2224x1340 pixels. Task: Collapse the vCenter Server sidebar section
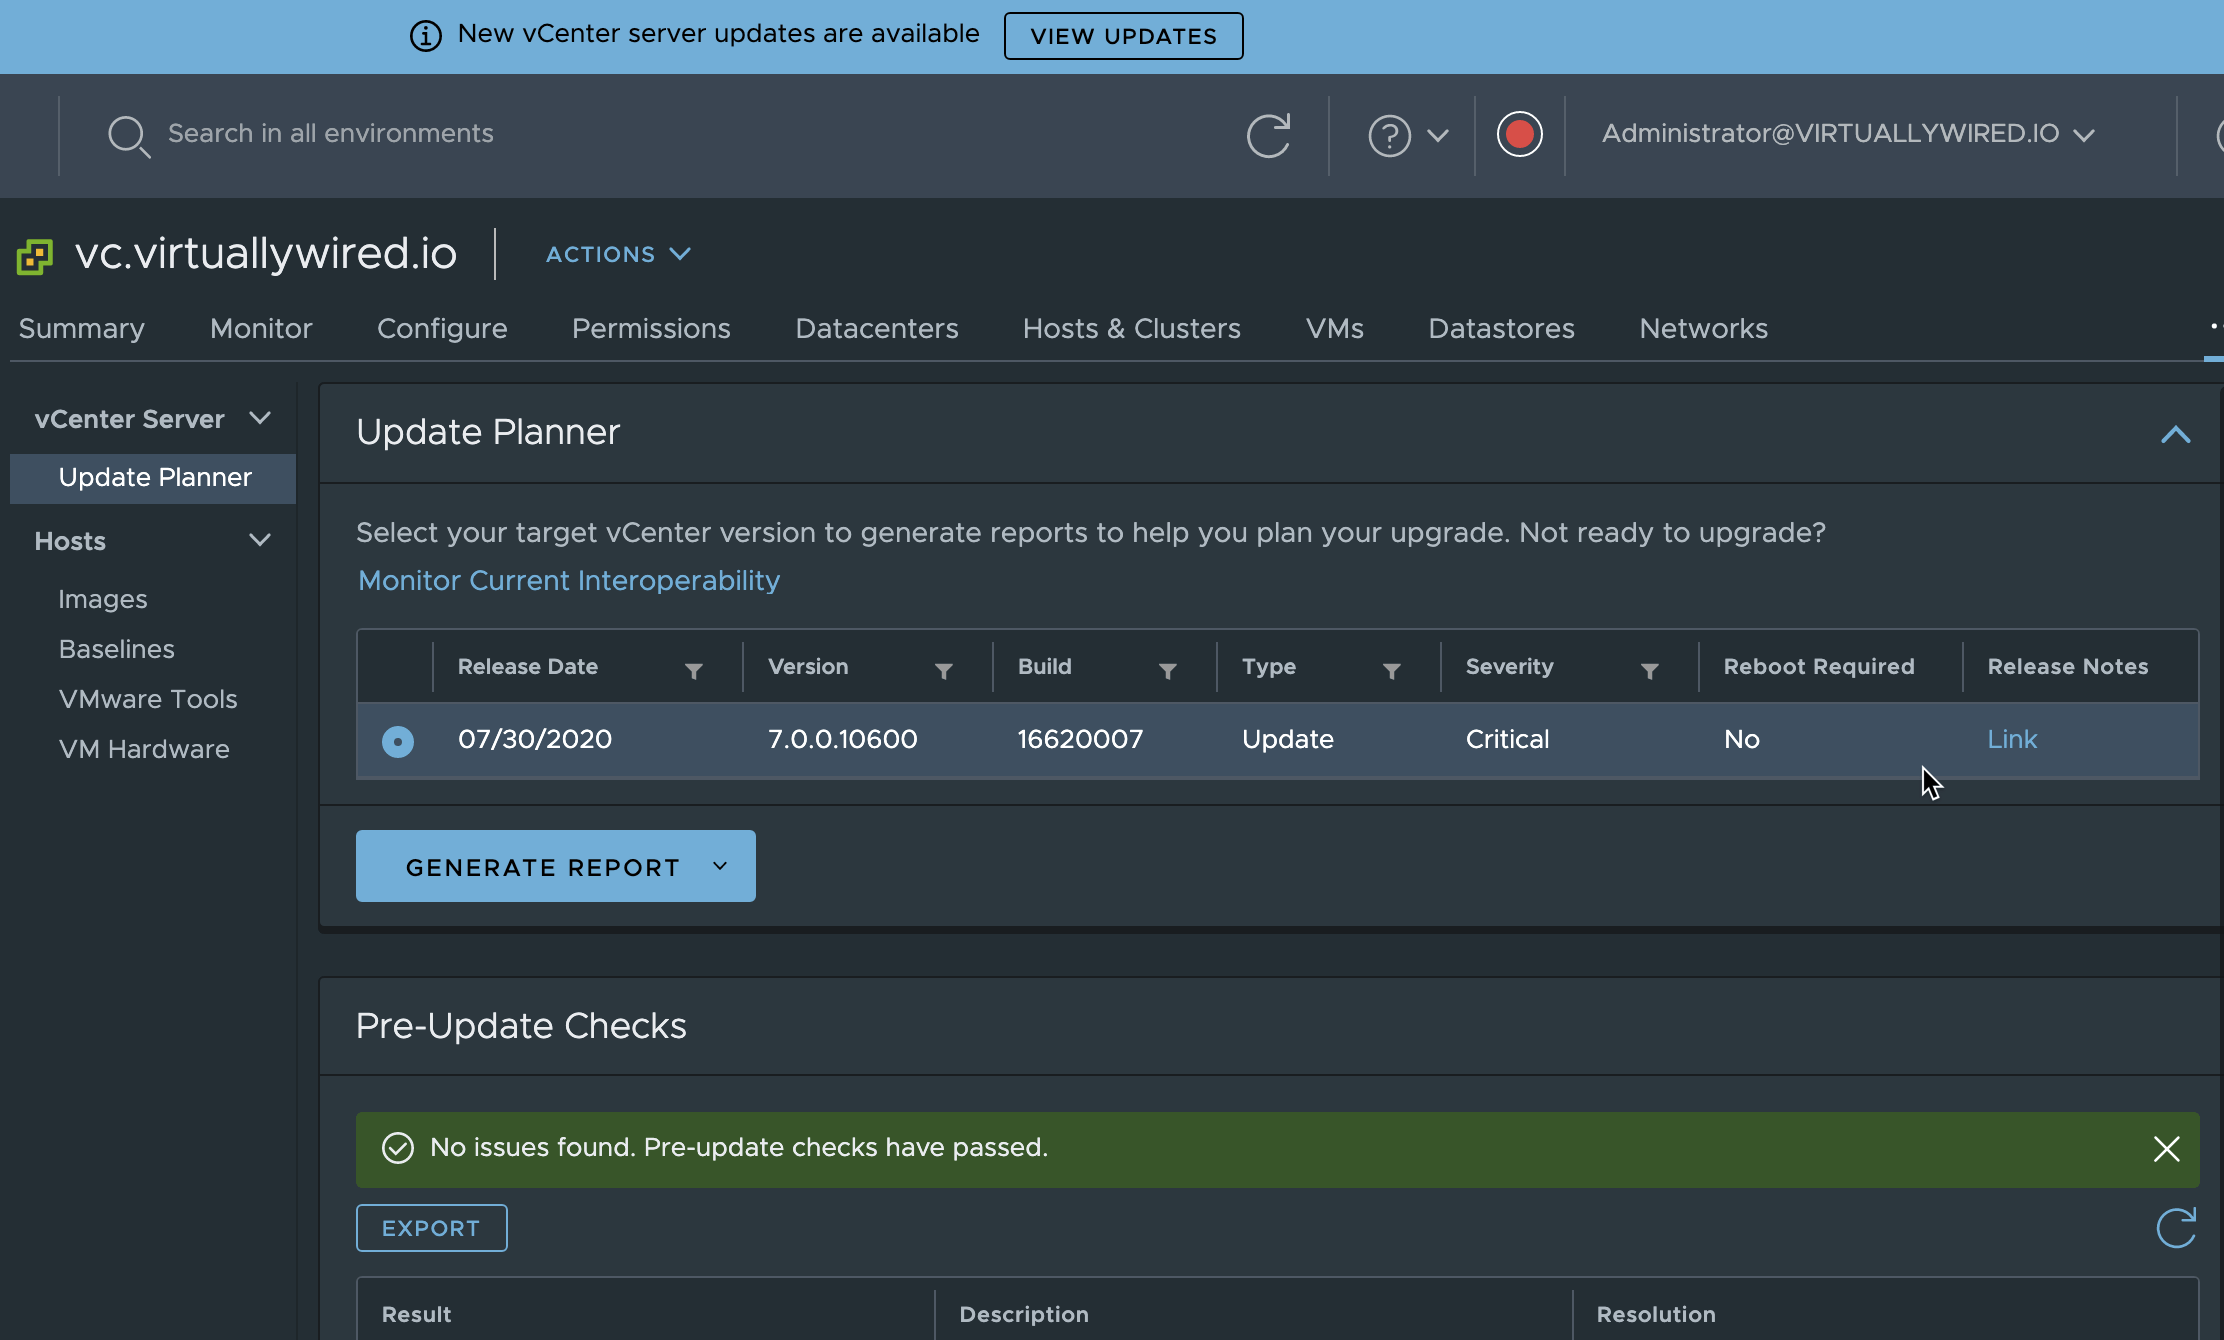coord(260,418)
